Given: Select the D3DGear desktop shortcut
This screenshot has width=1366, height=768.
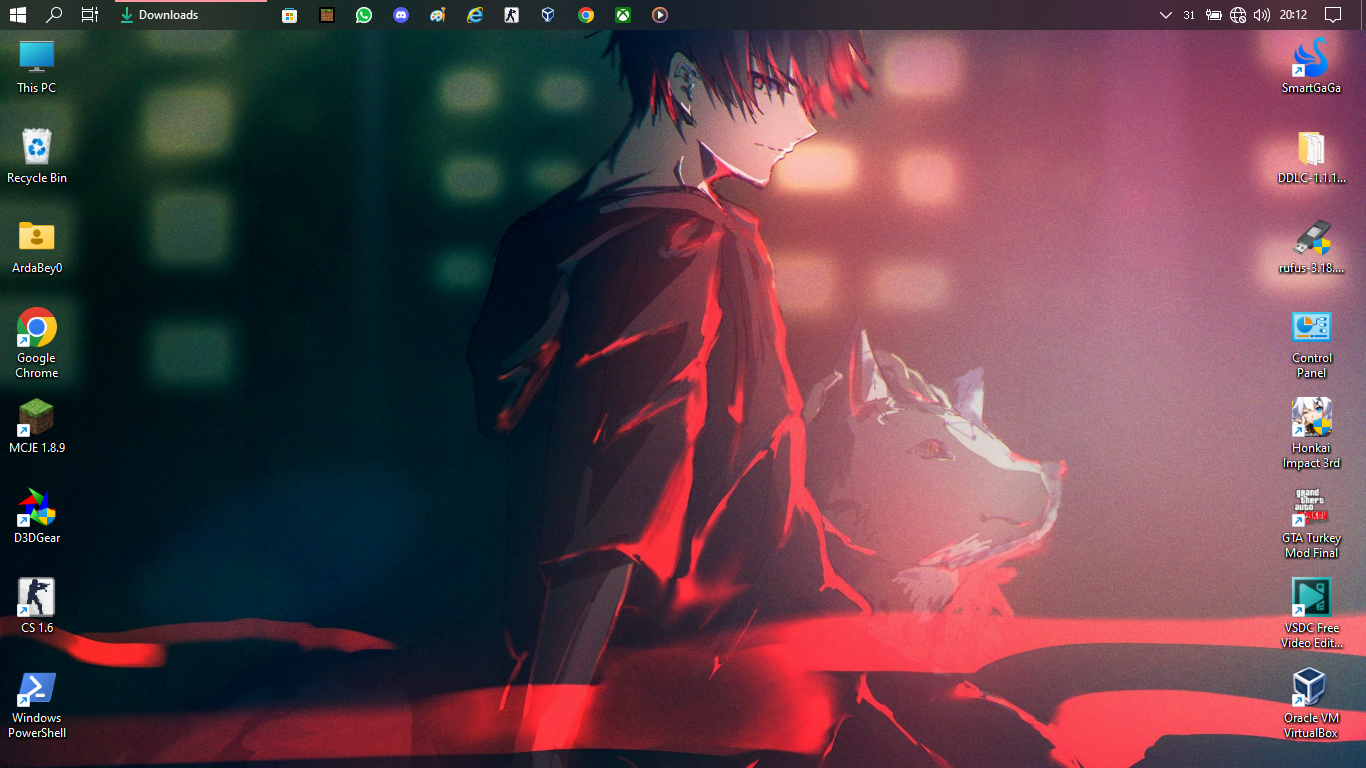Looking at the screenshot, I should (37, 517).
